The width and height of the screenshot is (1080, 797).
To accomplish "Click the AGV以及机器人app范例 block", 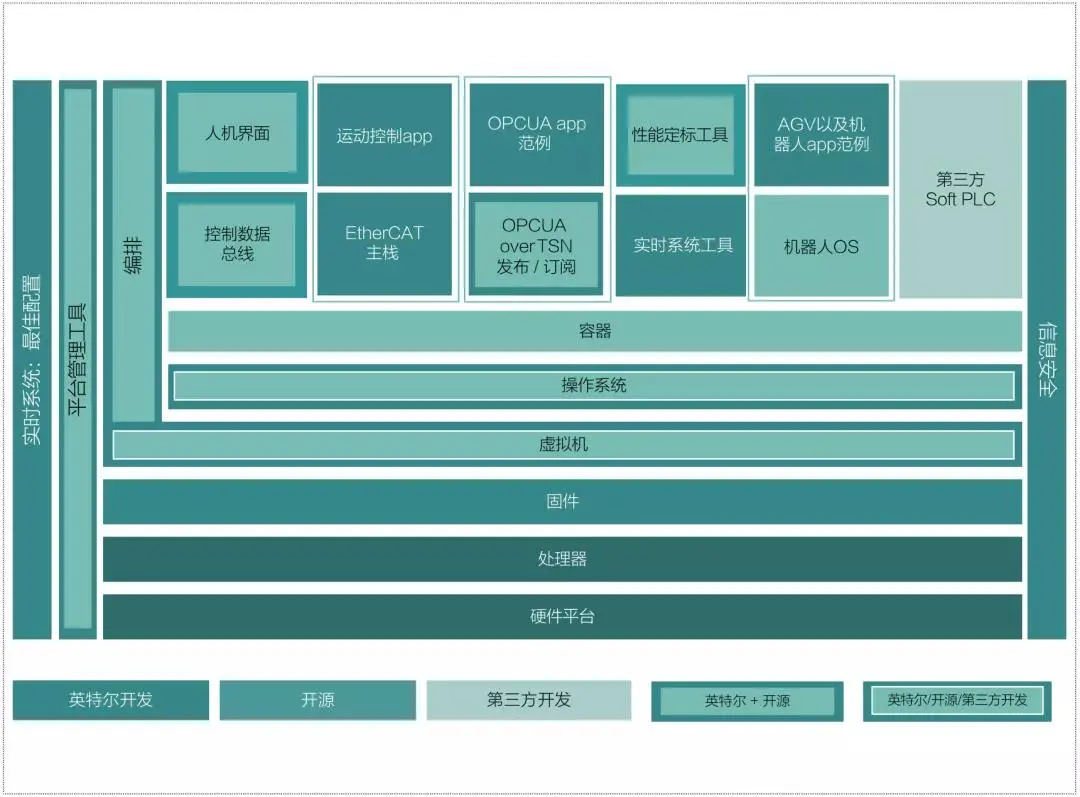I will 821,133.
